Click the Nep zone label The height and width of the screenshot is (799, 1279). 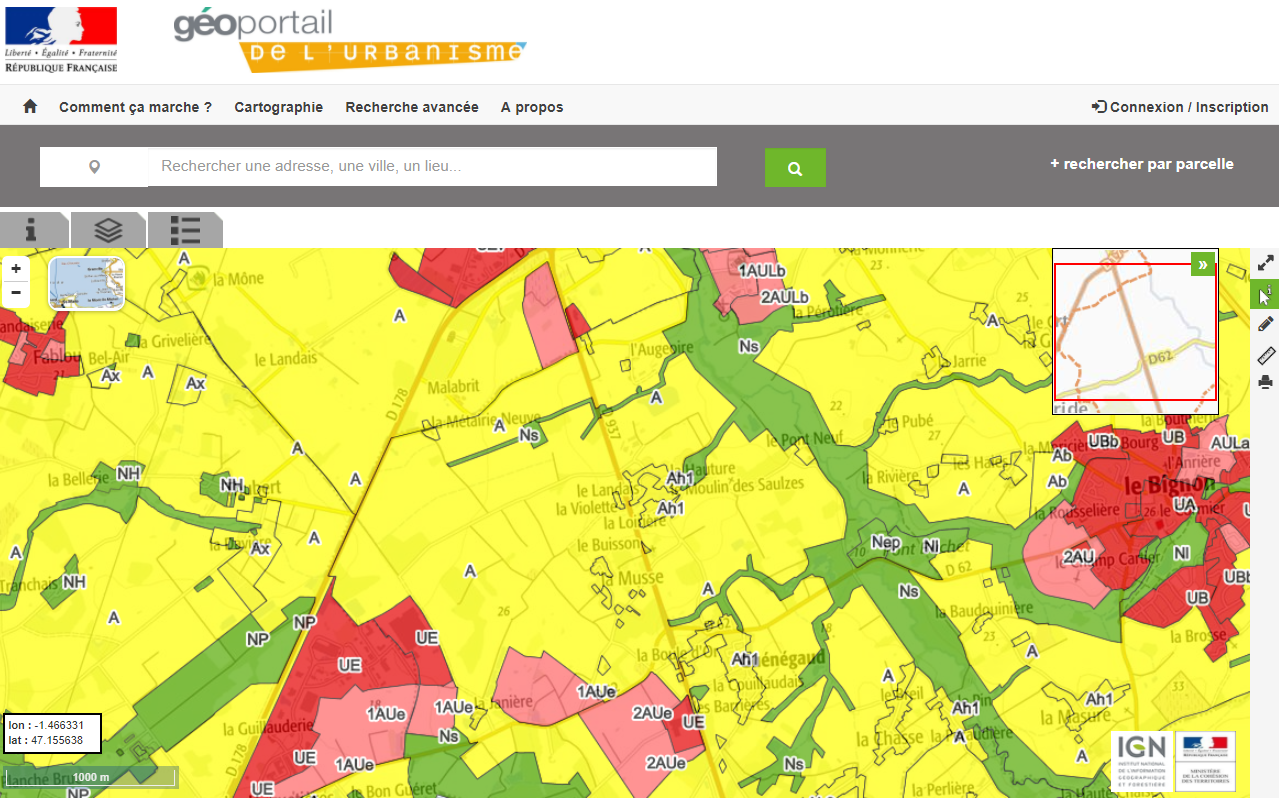(885, 543)
